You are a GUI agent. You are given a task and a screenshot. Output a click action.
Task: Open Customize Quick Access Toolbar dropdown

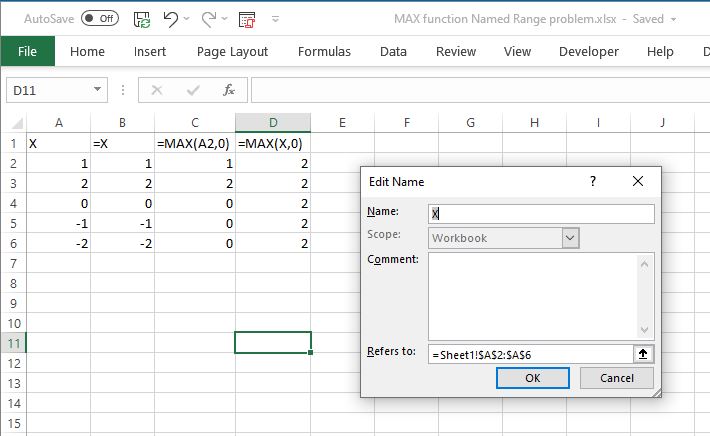tap(275, 19)
